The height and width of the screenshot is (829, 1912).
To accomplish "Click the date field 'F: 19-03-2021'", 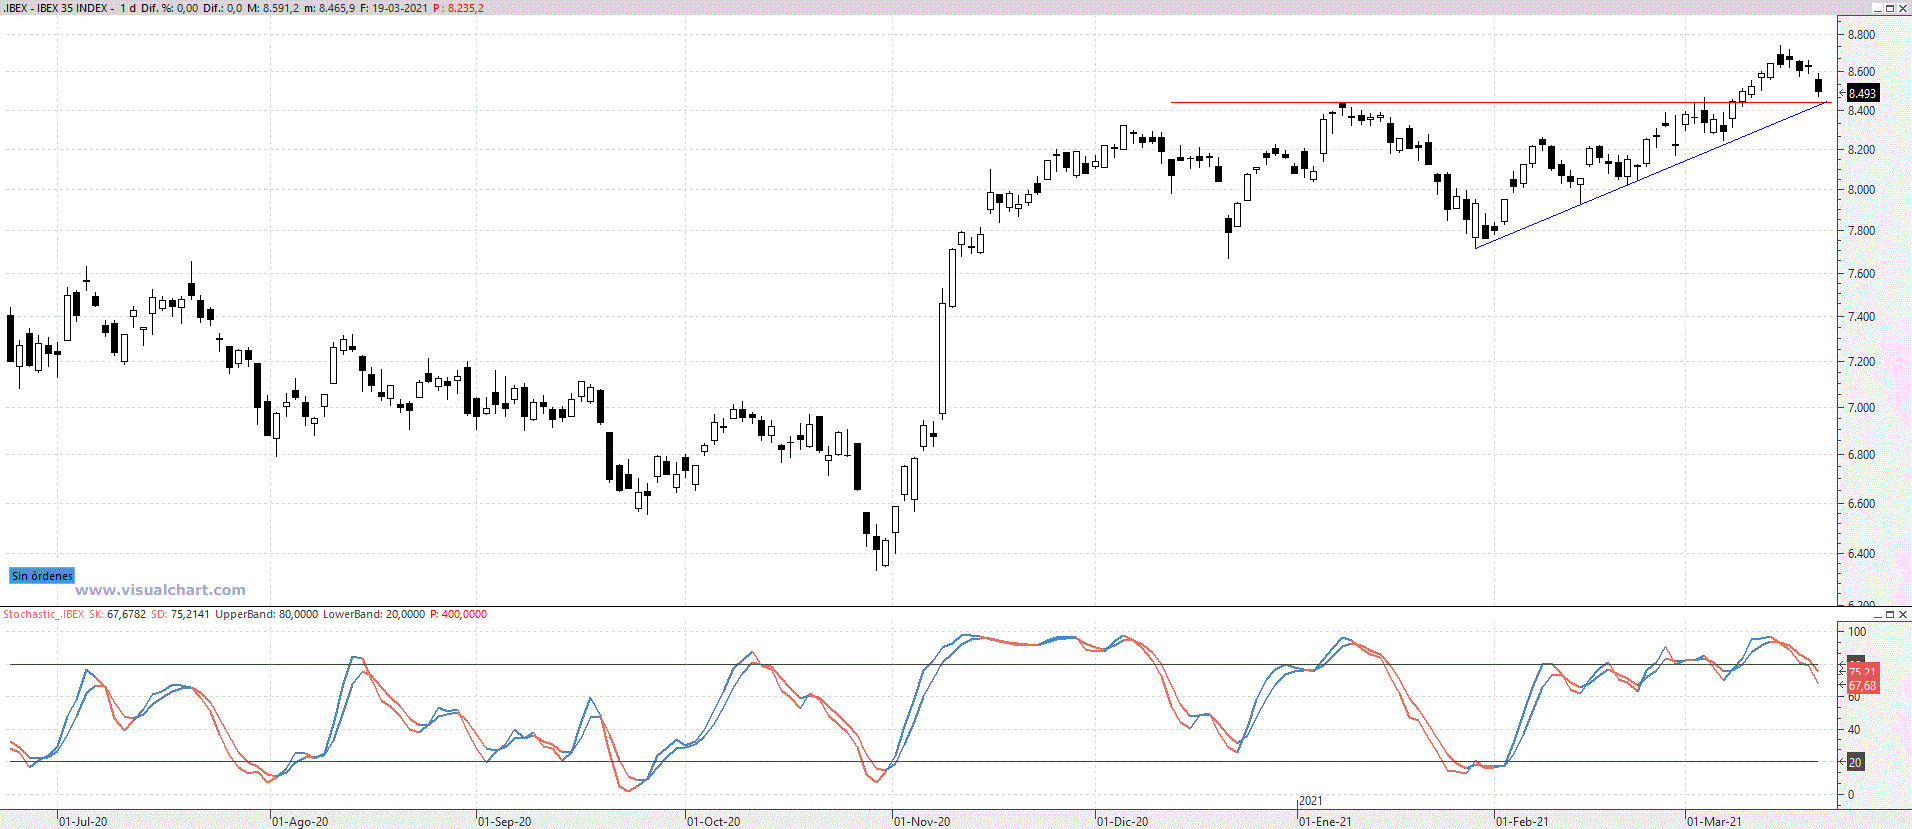I will click(x=394, y=8).
